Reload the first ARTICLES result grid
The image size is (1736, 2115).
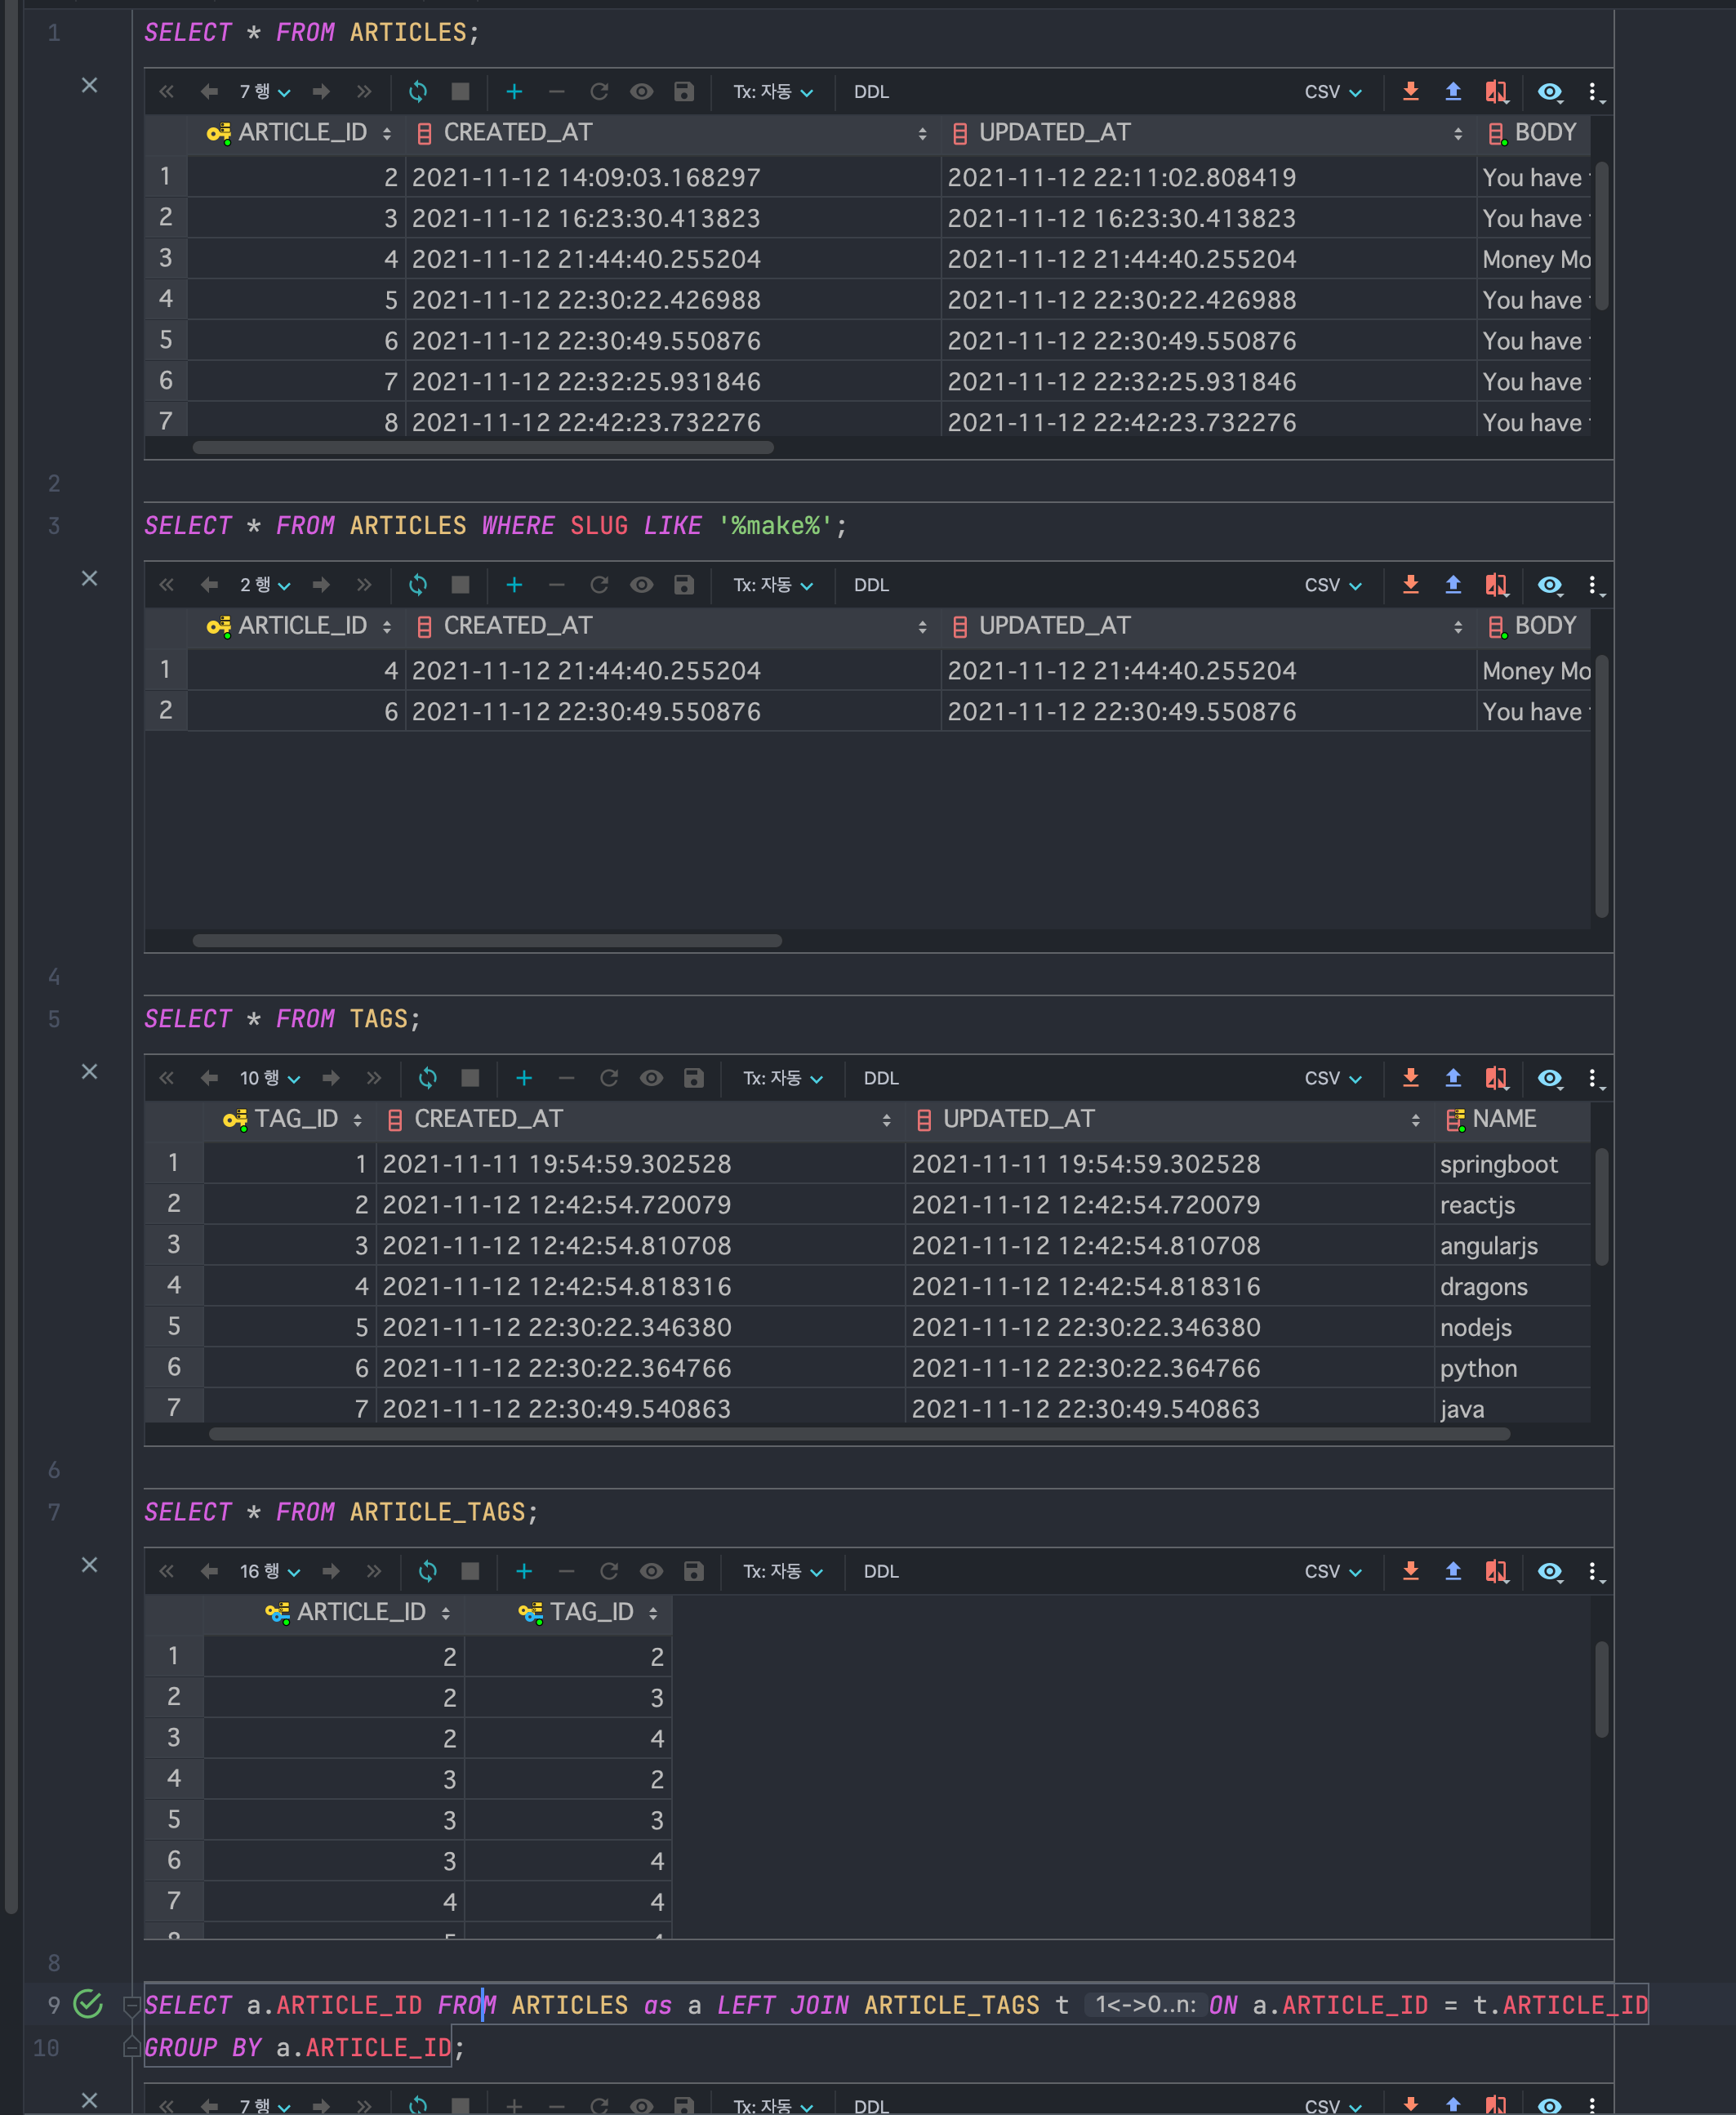coord(418,92)
